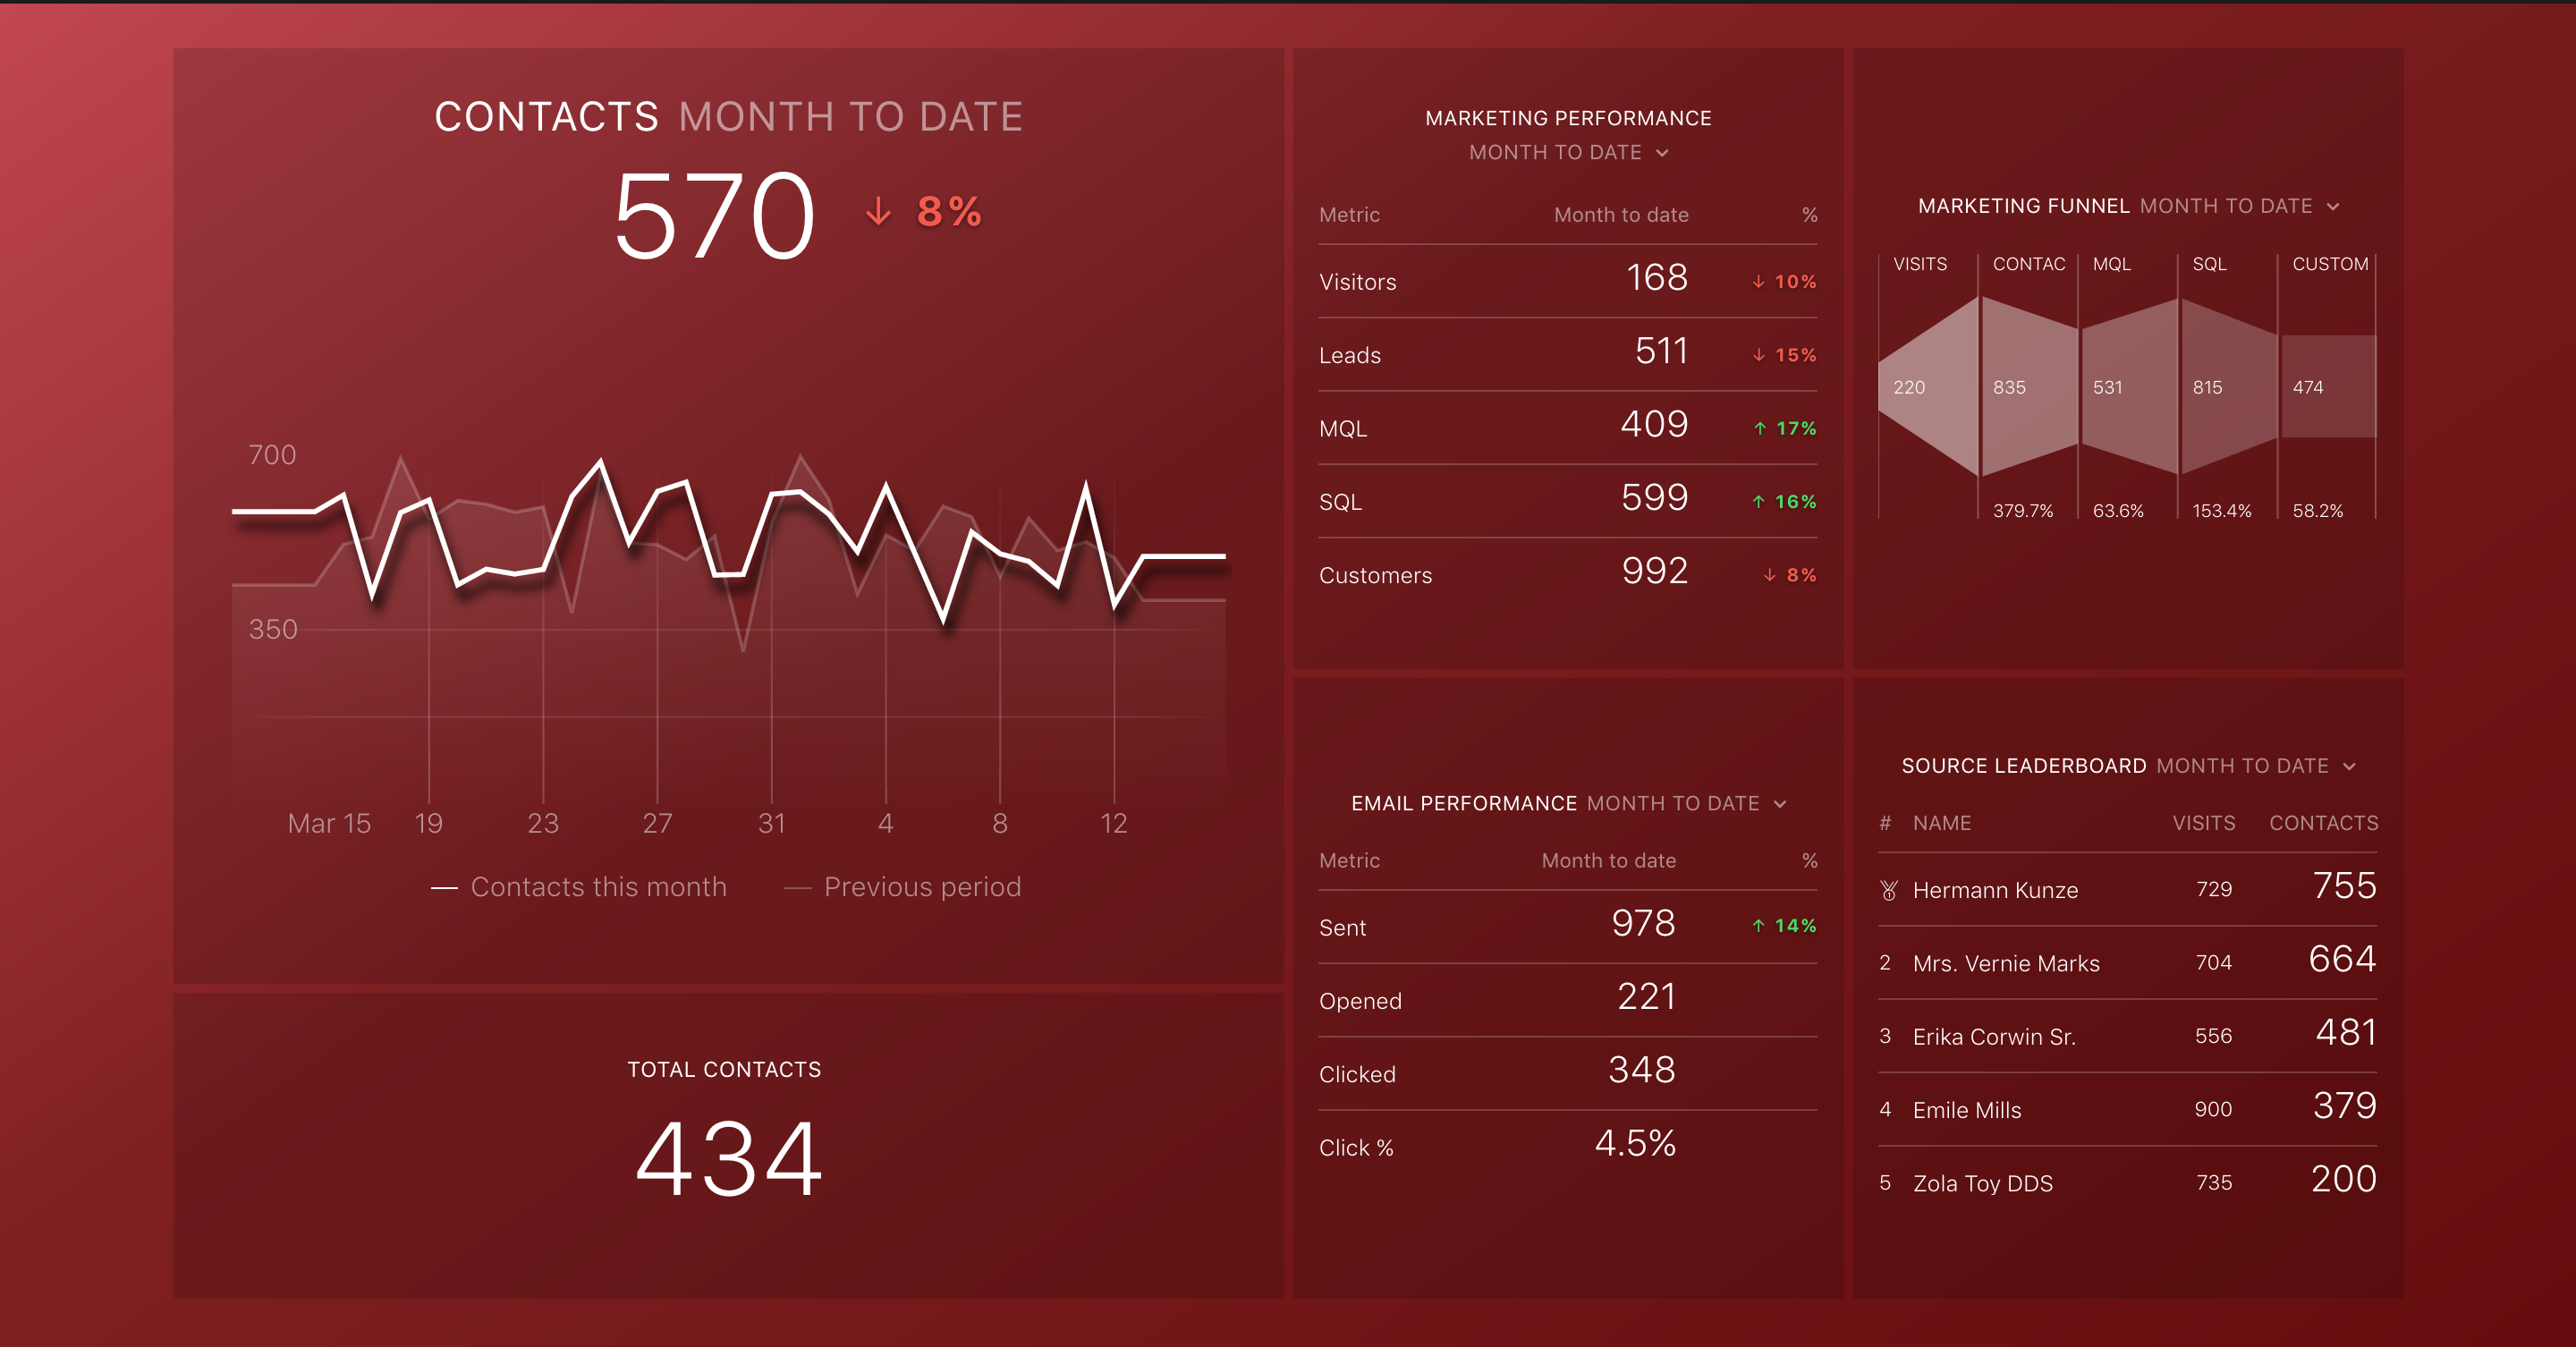This screenshot has width=2576, height=1347.
Task: Click the Total Contacts 434 number
Action: [728, 1158]
